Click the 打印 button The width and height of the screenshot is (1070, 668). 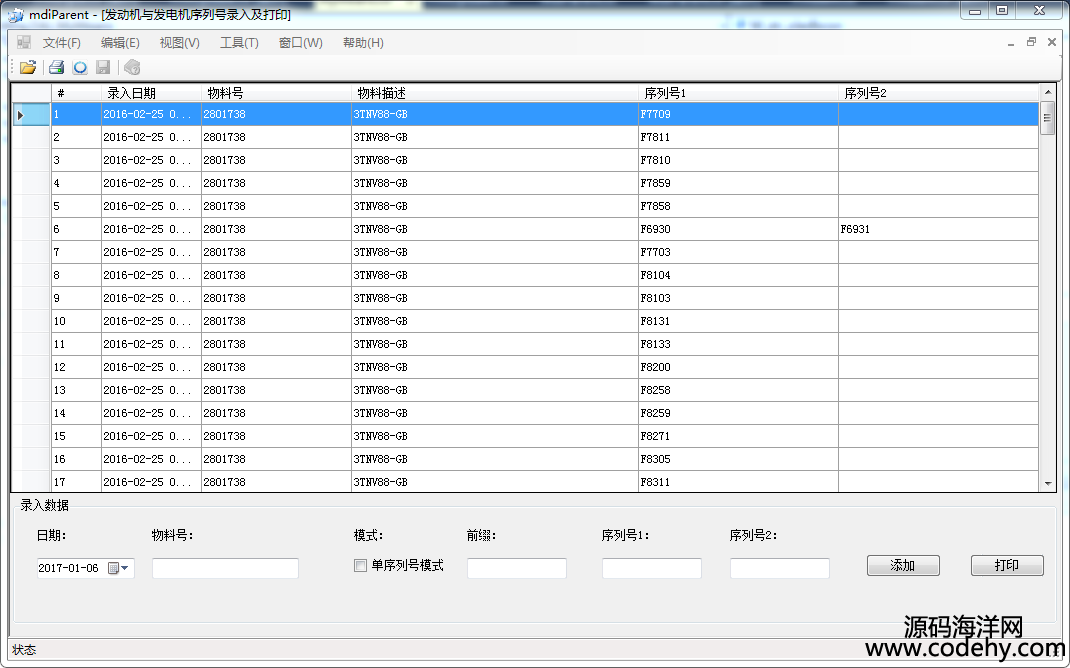[1007, 566]
